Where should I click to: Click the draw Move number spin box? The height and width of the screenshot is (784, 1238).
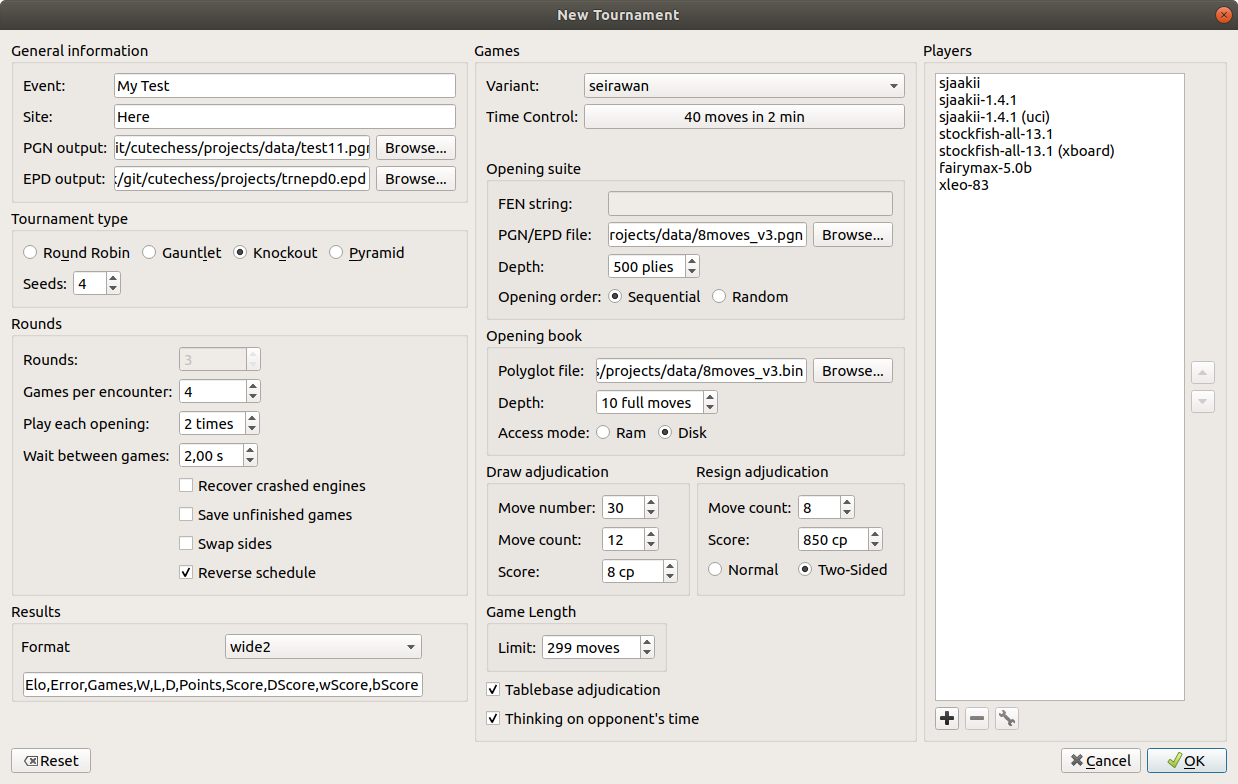click(x=630, y=508)
